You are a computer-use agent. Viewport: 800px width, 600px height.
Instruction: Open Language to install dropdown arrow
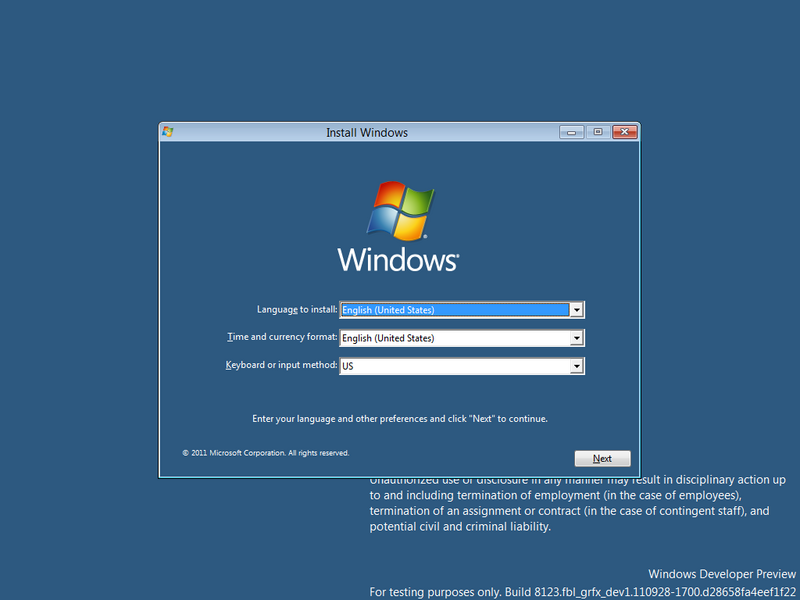576,310
